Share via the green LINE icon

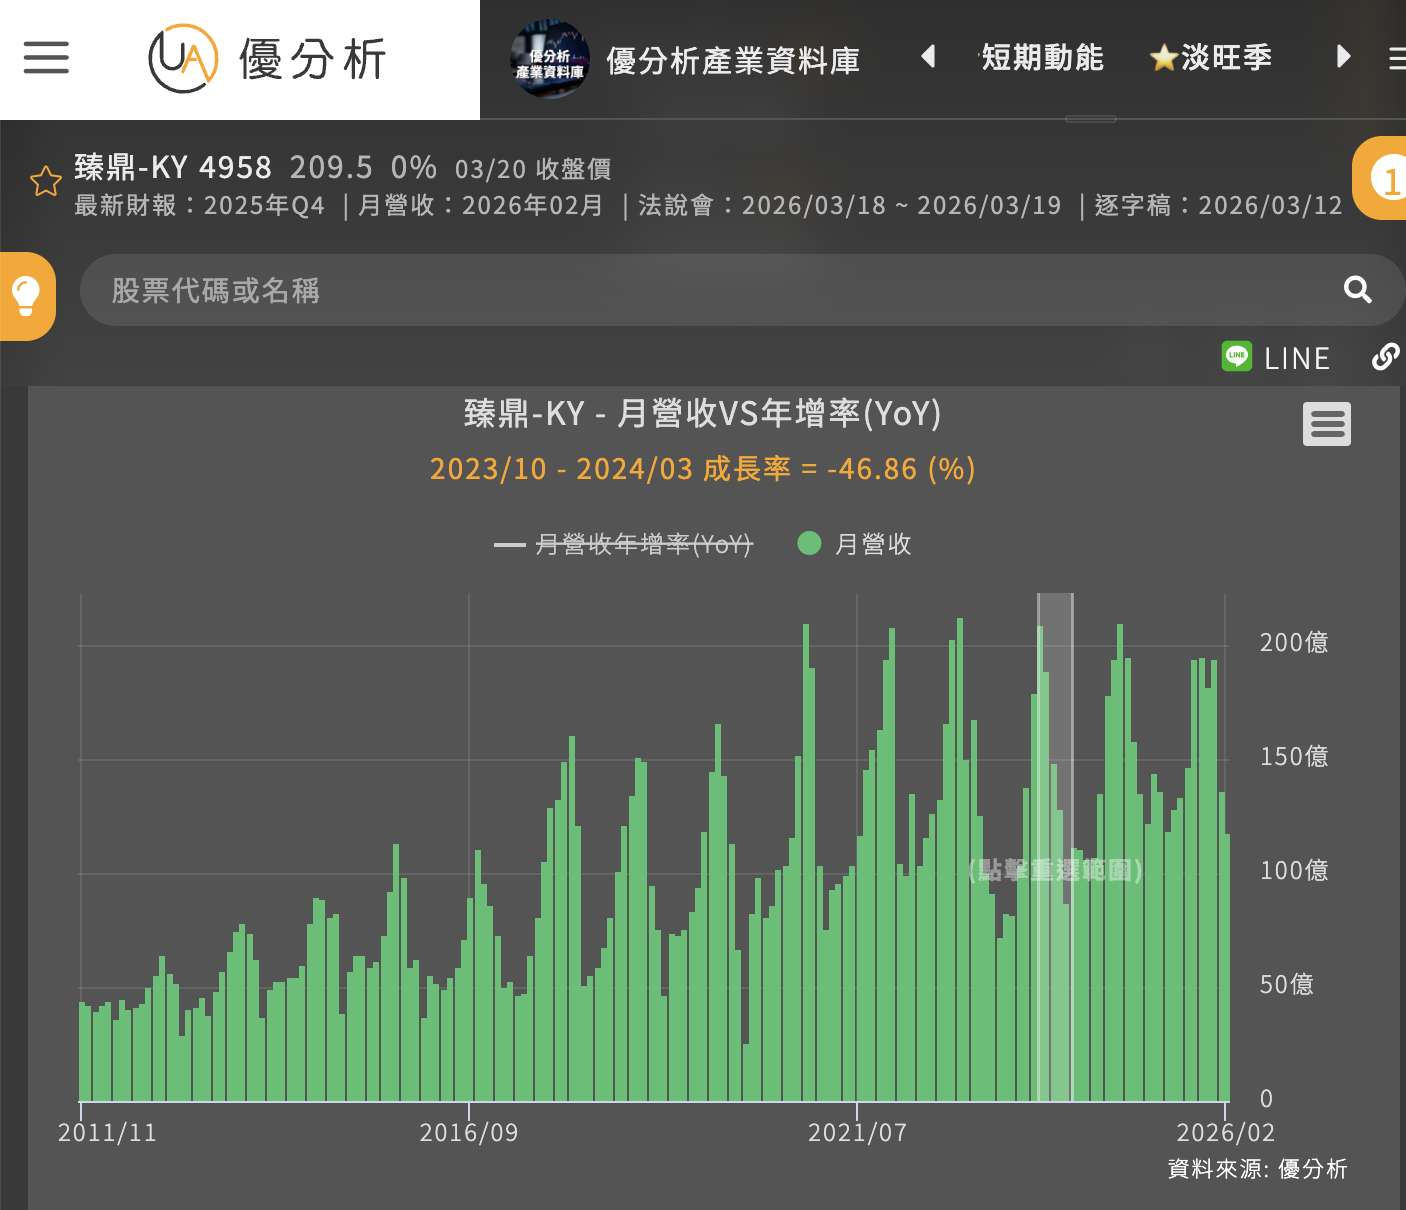pos(1237,356)
